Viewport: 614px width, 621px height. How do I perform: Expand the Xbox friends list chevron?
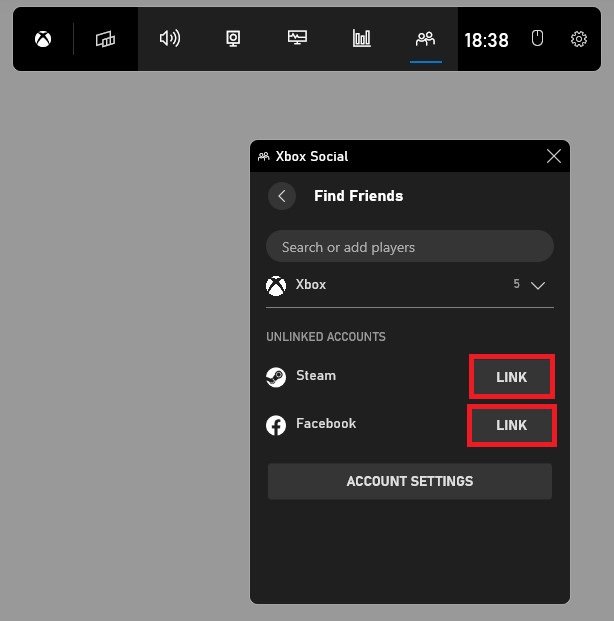click(538, 285)
